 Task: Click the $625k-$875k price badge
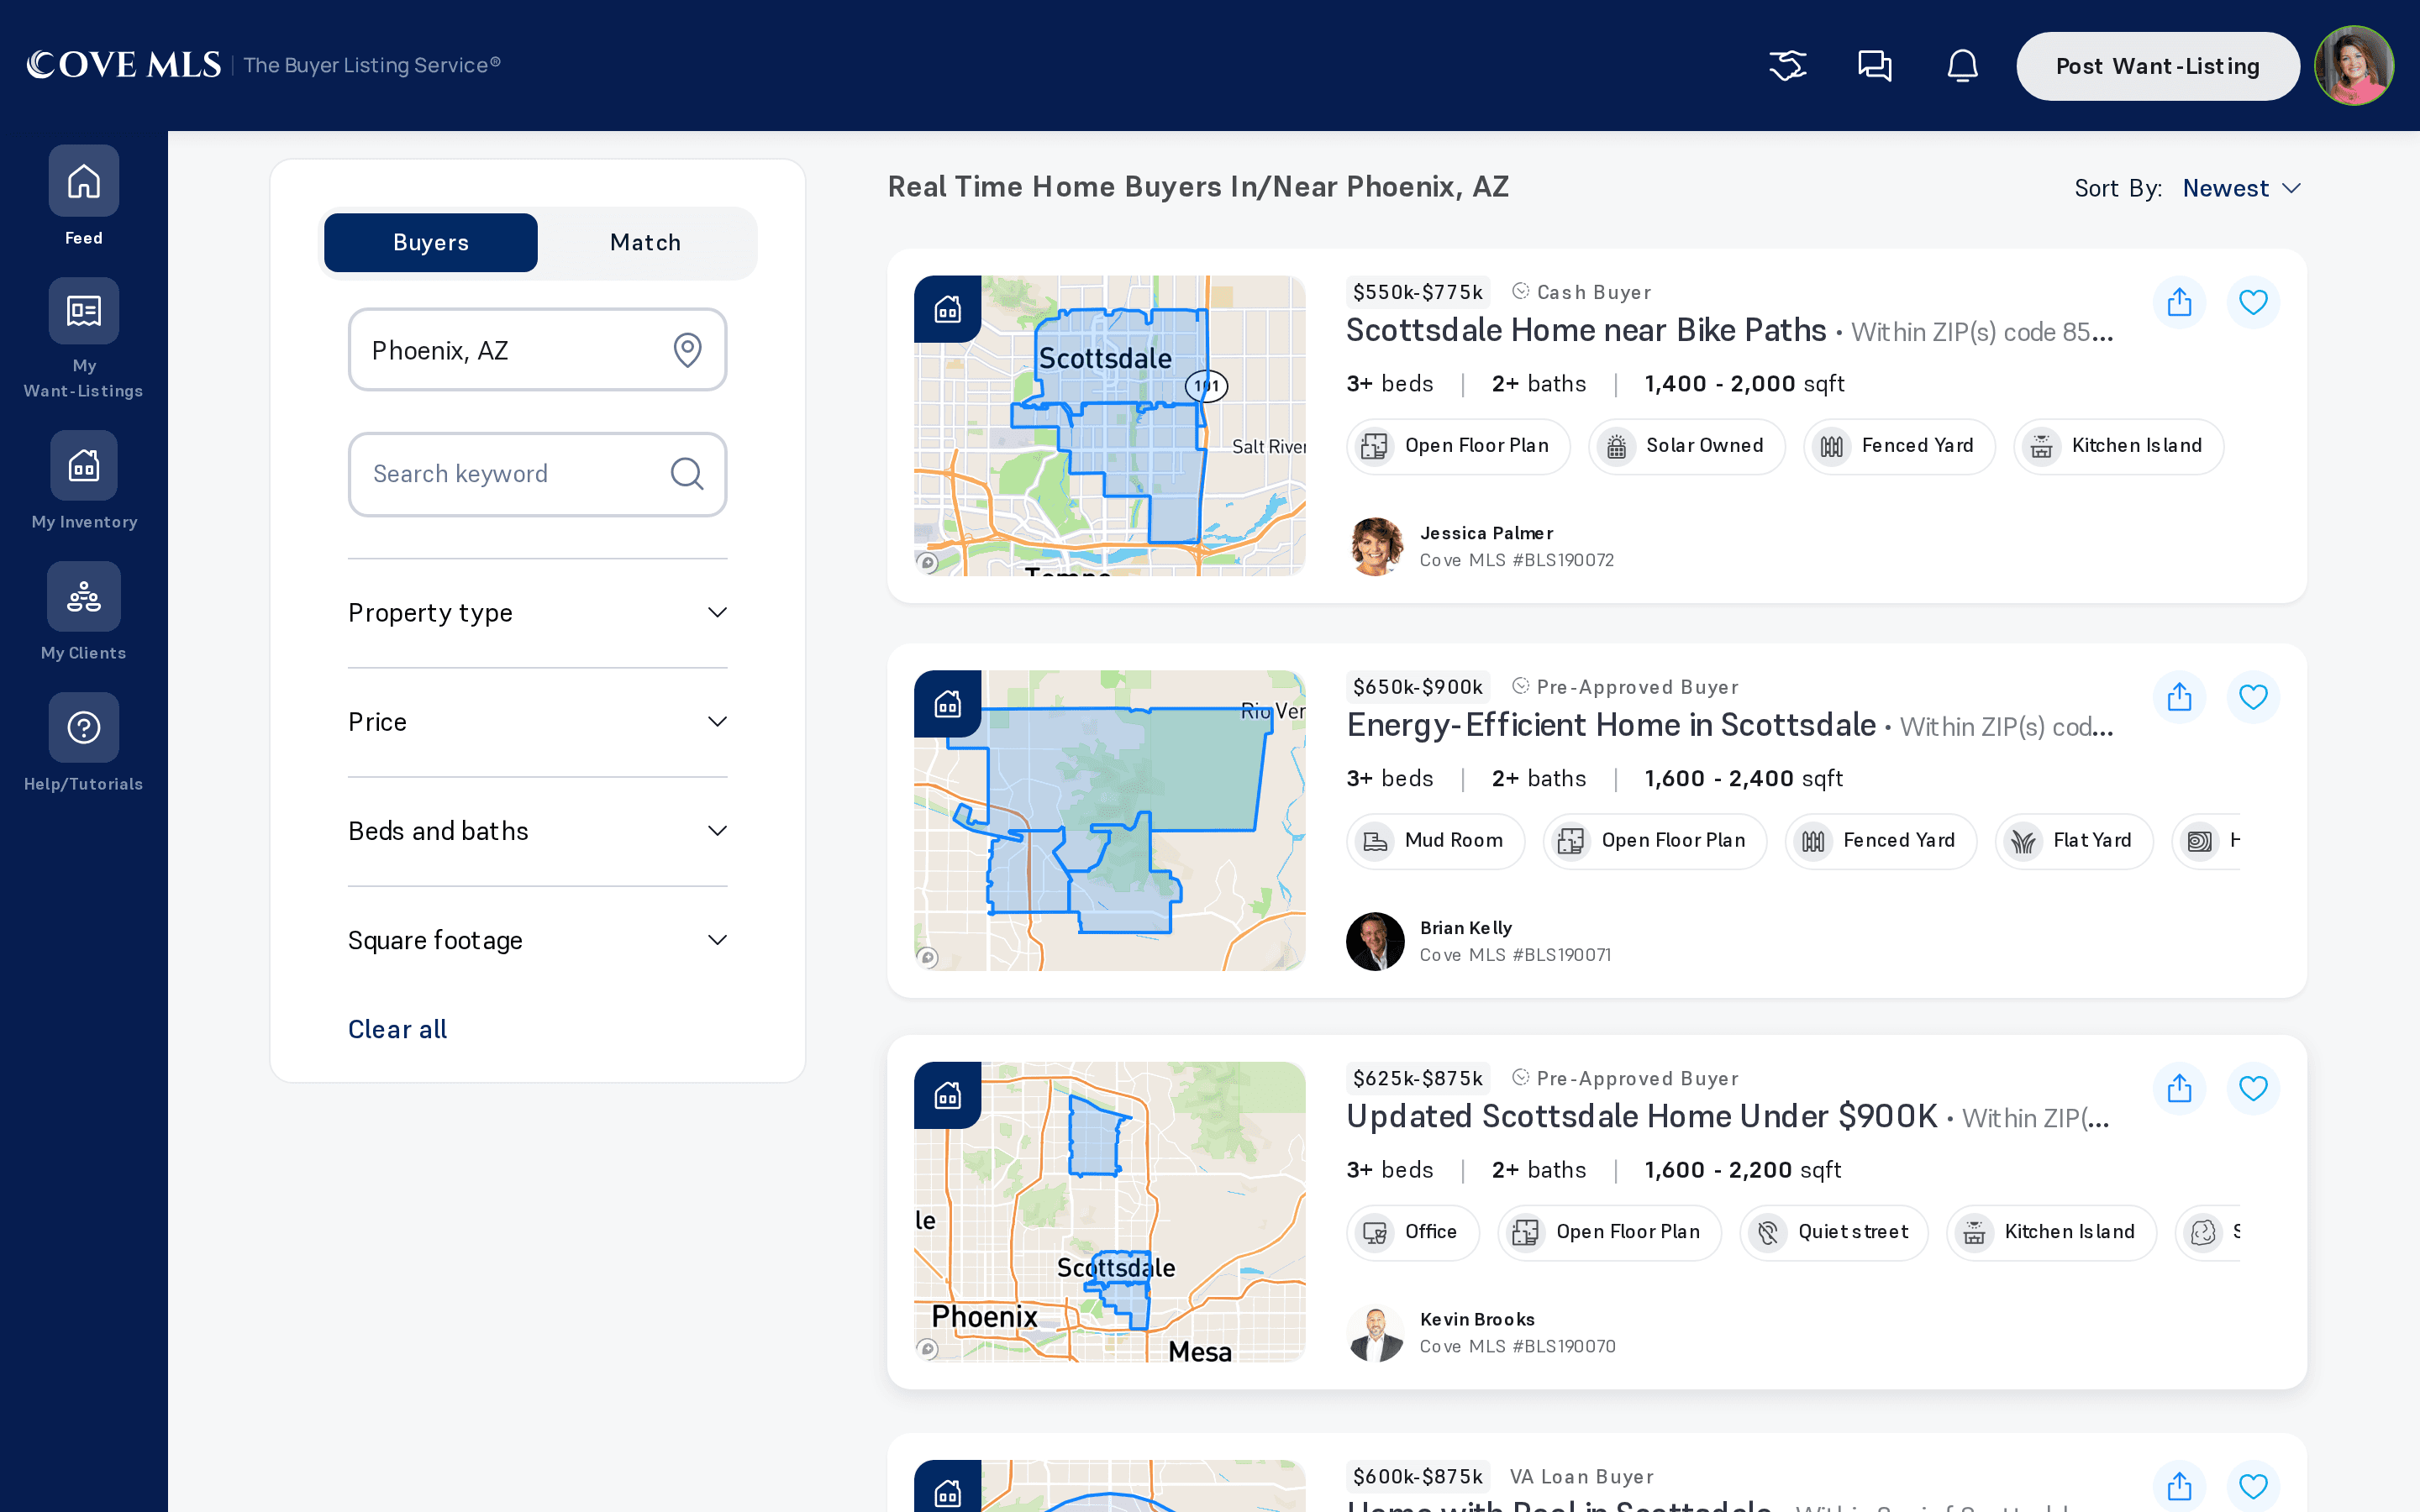1418,1078
